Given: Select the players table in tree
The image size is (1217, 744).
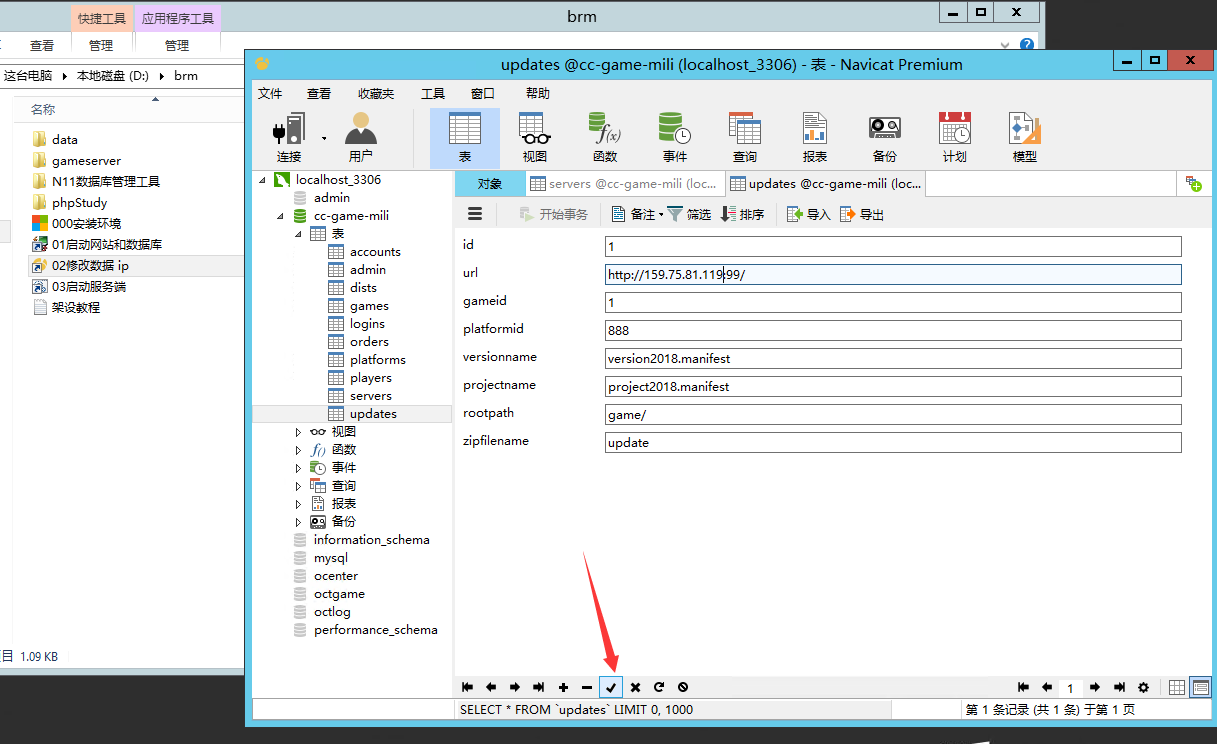Looking at the screenshot, I should tap(371, 378).
